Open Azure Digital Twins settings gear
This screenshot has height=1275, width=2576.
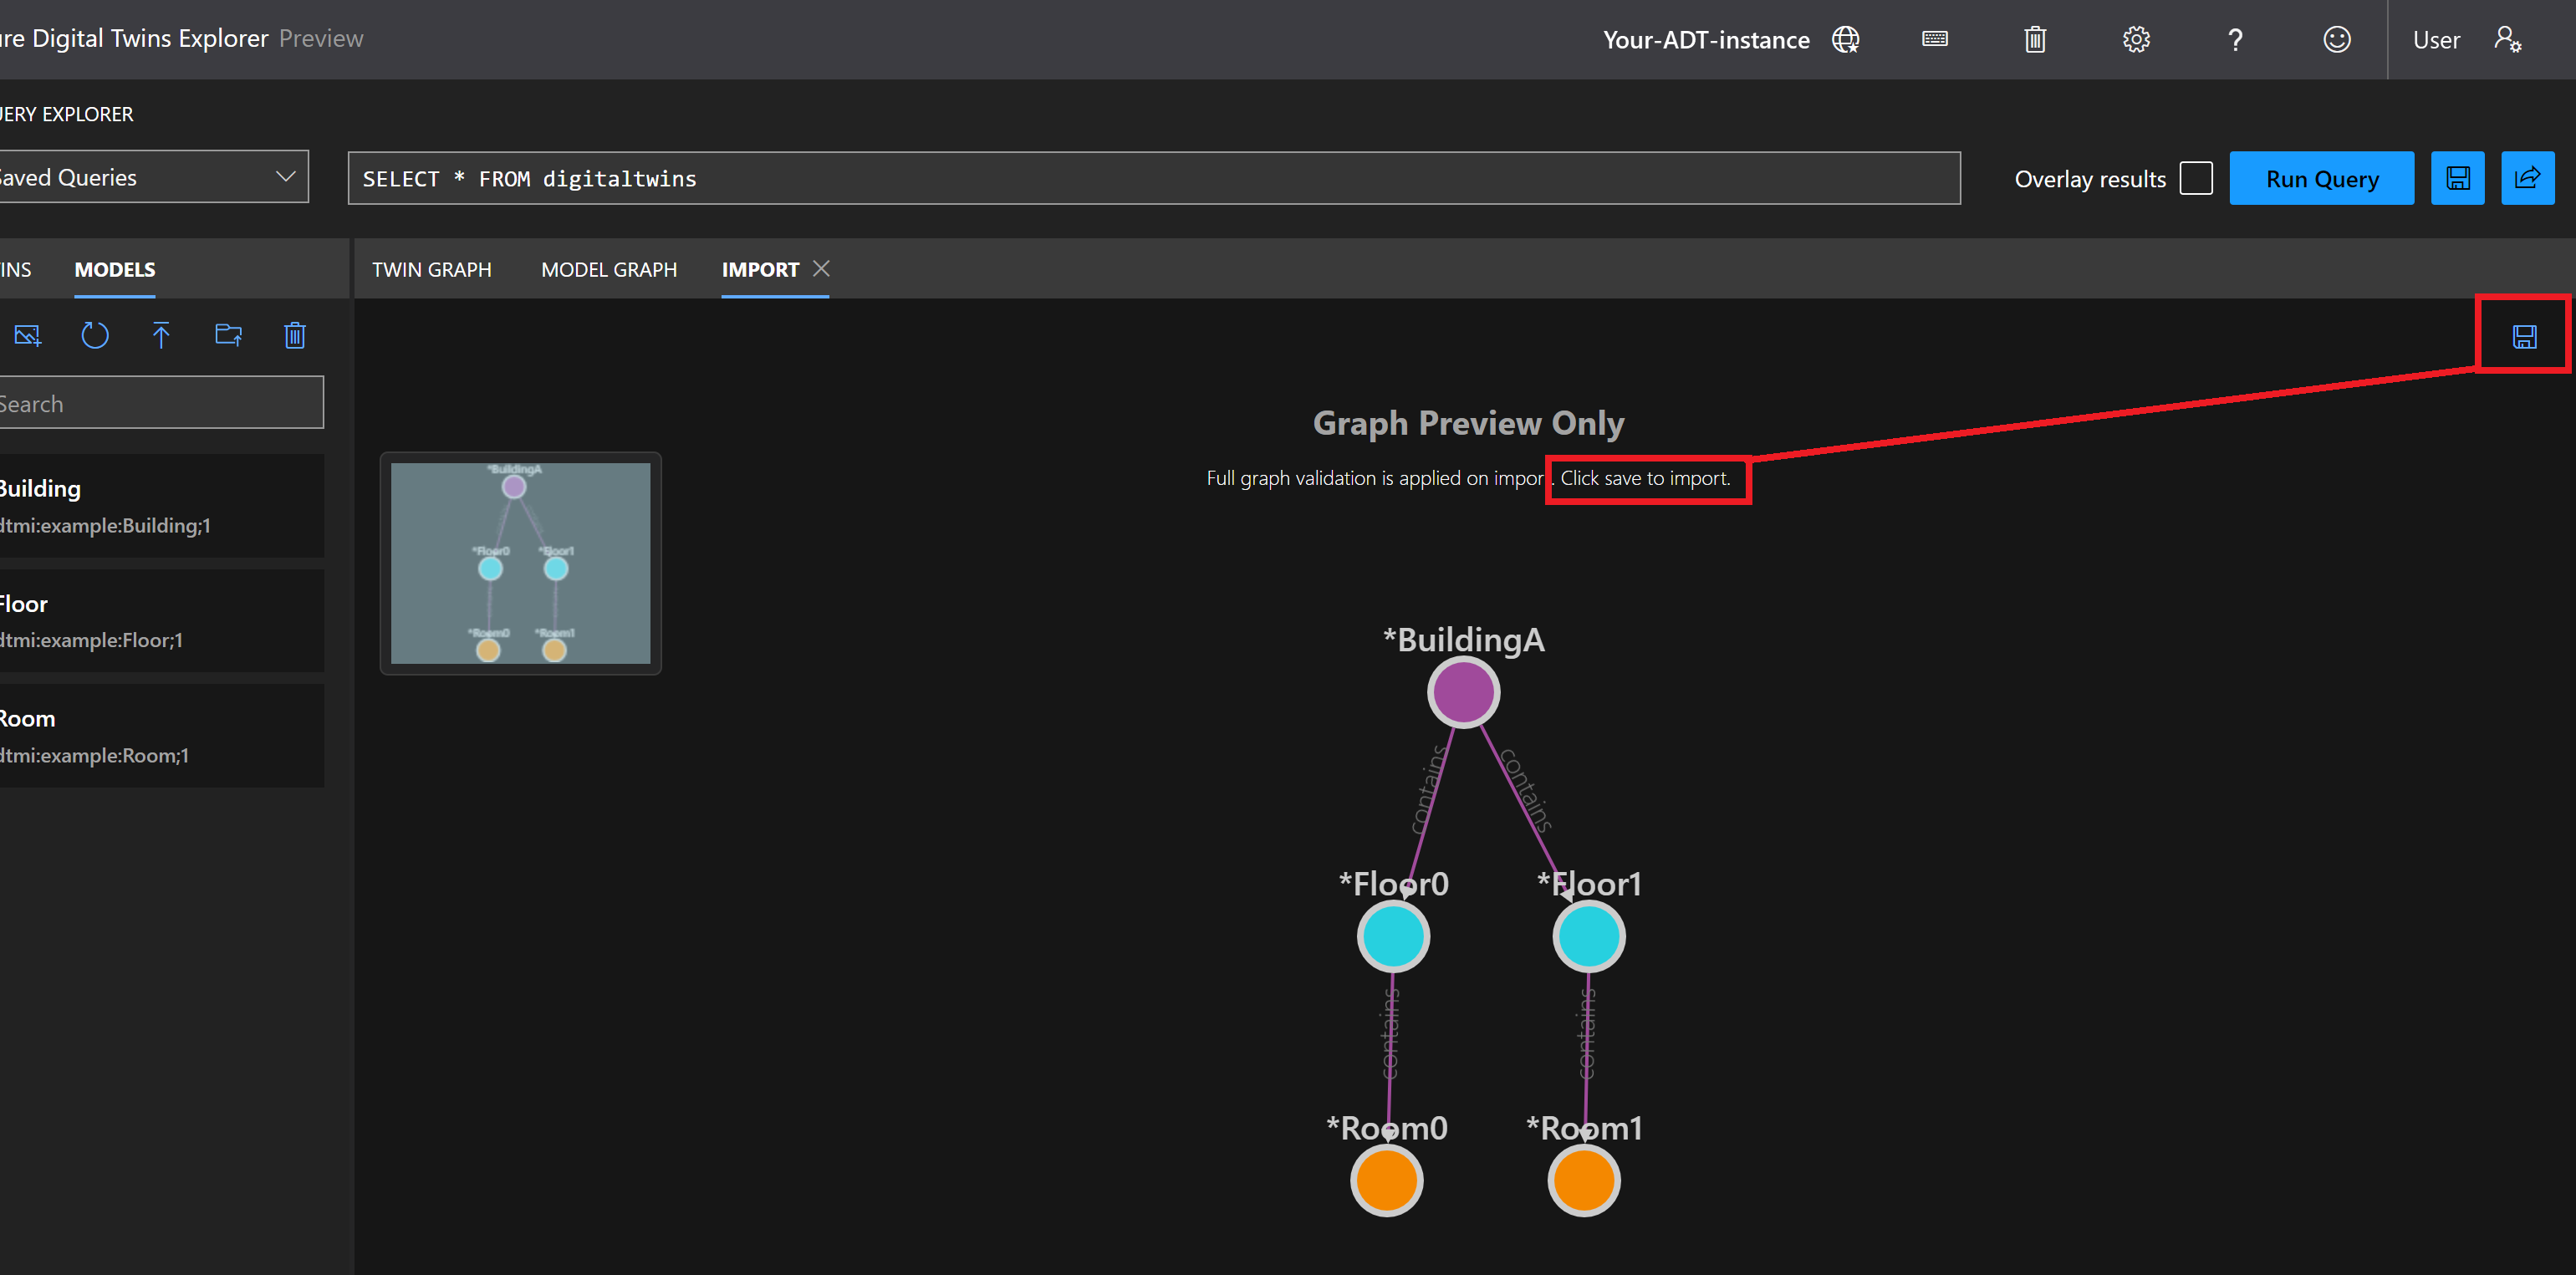tap(2135, 39)
